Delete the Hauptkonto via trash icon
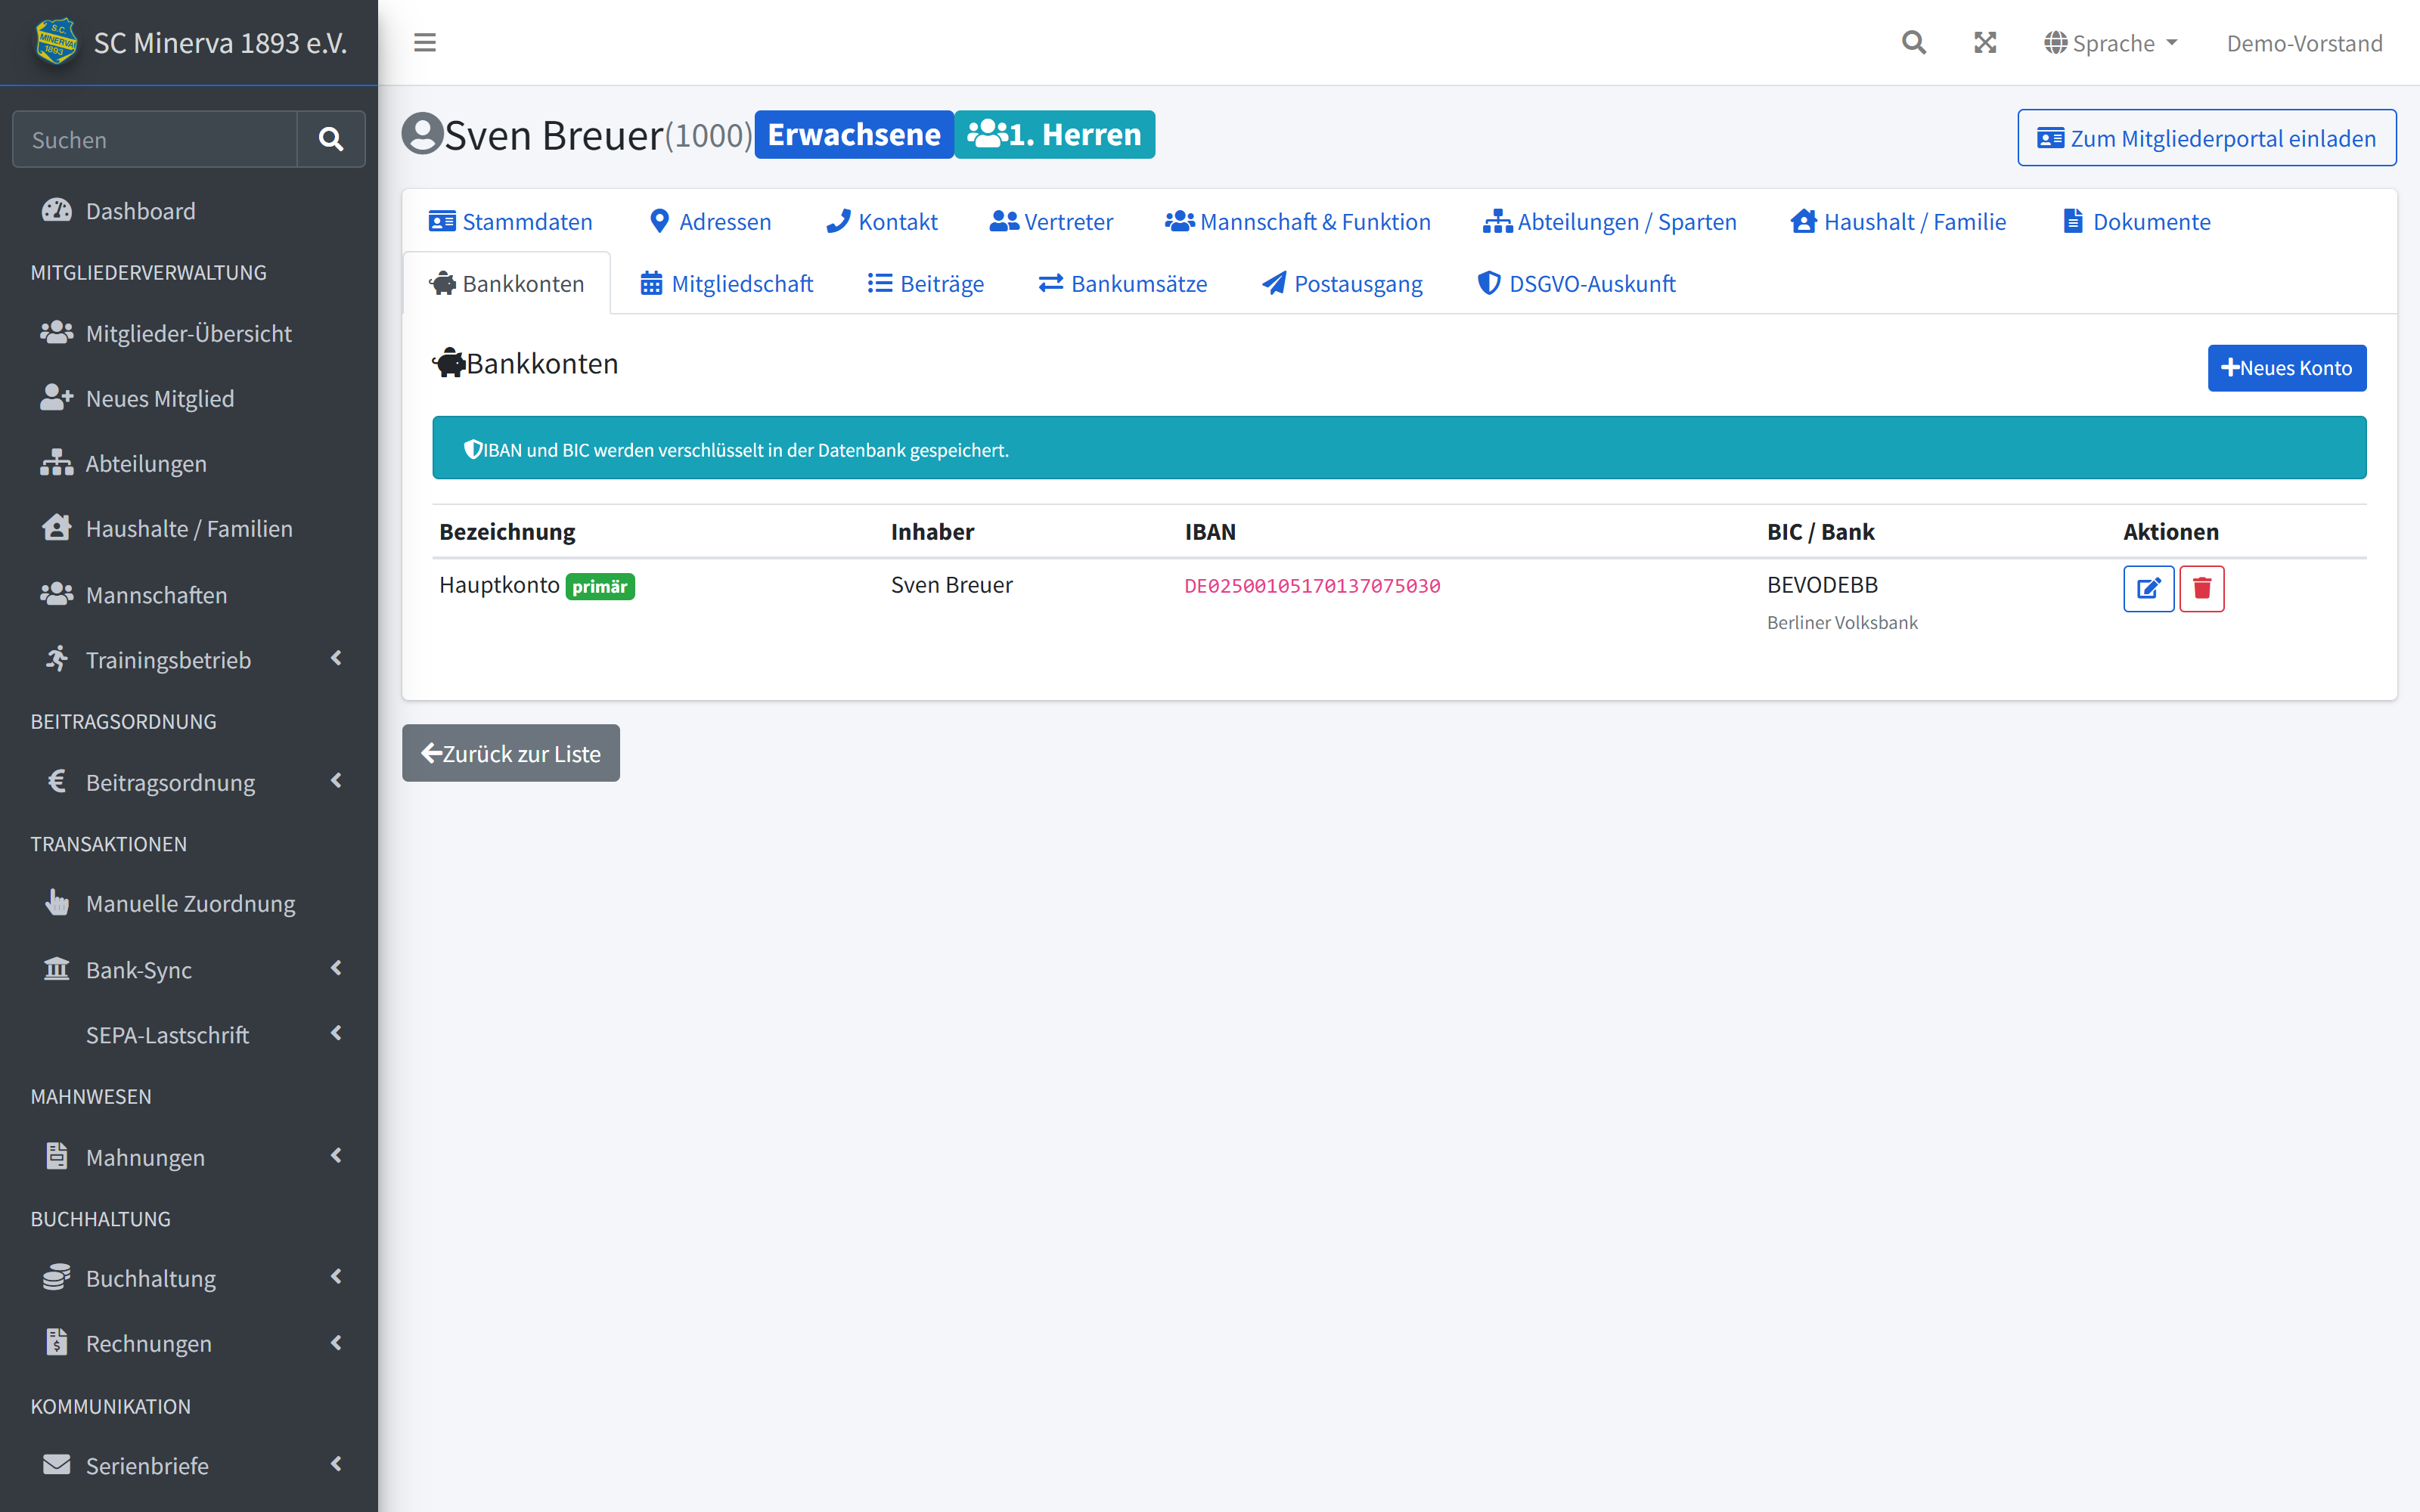The height and width of the screenshot is (1512, 2420). click(2201, 588)
